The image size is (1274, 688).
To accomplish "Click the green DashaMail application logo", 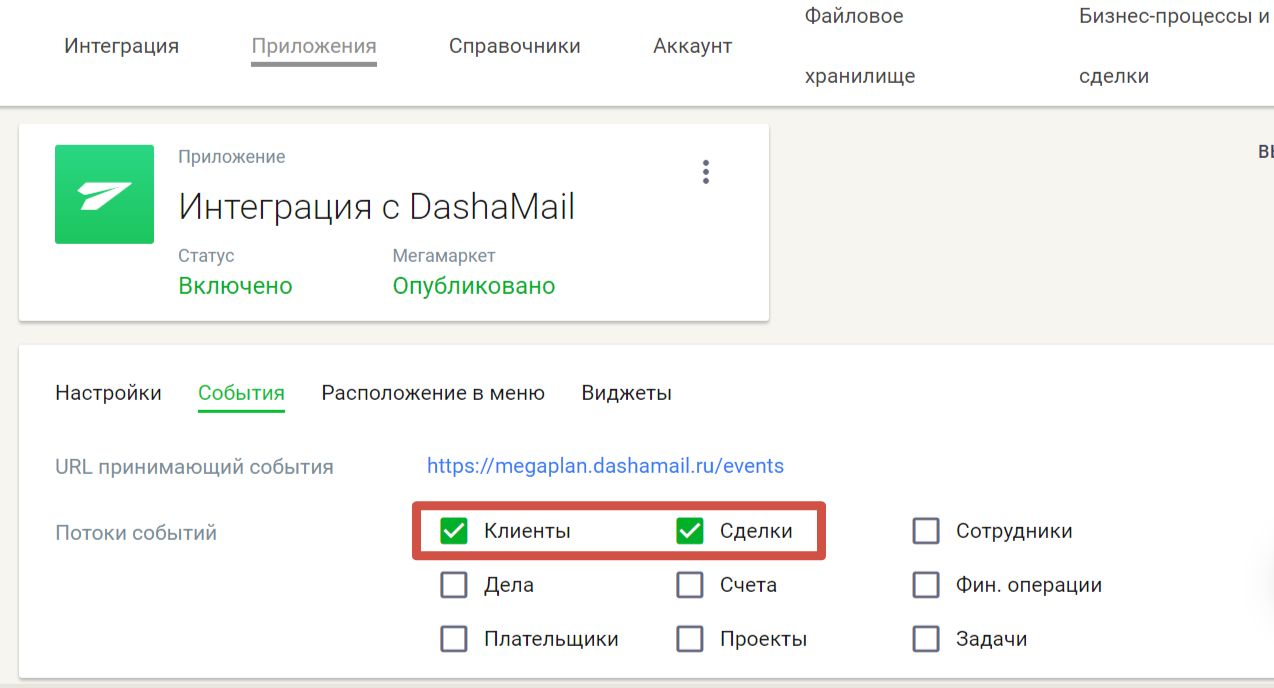I will click(x=104, y=194).
